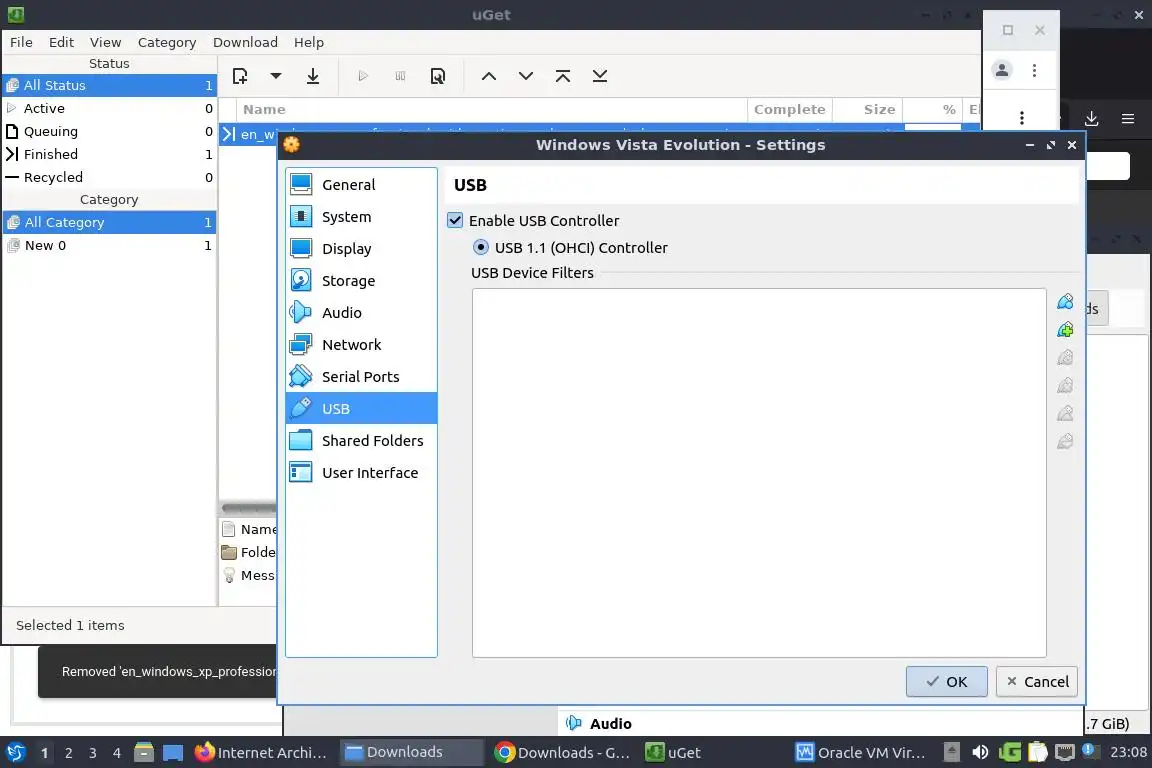This screenshot has width=1152, height=768.
Task: Open uGet Help menu
Action: point(309,42)
